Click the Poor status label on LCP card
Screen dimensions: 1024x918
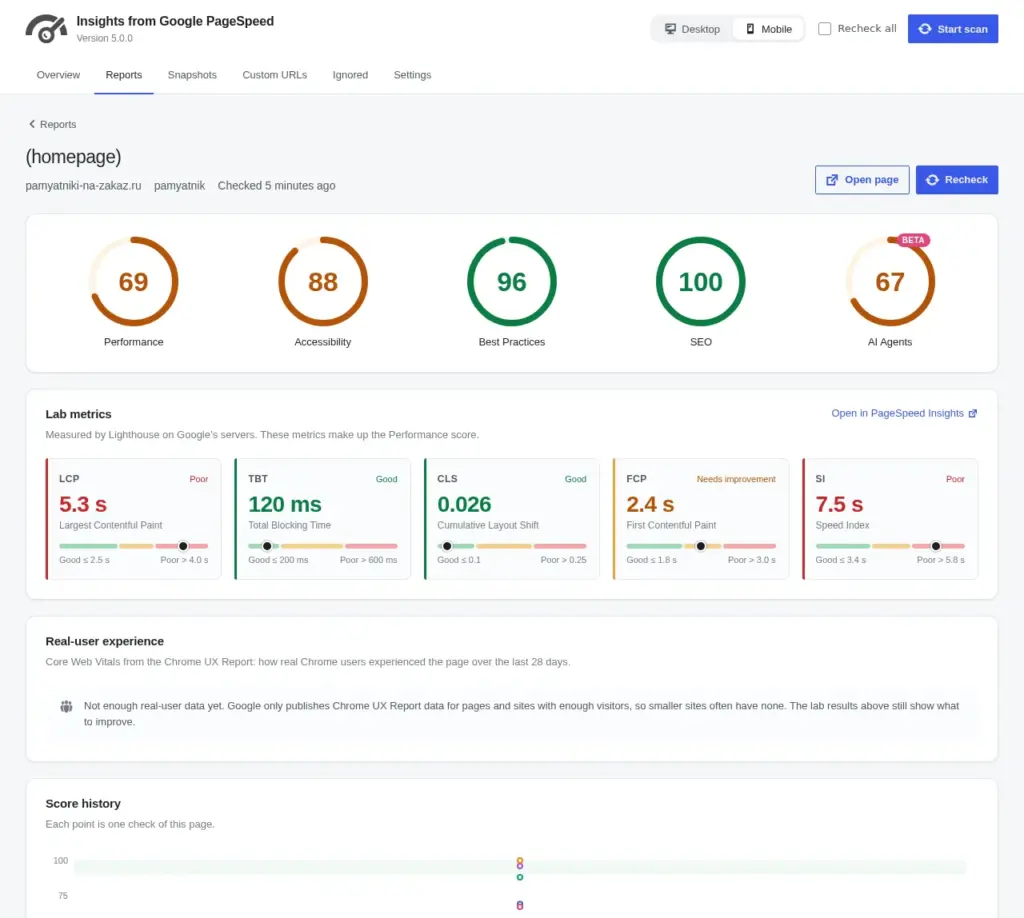pyautogui.click(x=199, y=479)
